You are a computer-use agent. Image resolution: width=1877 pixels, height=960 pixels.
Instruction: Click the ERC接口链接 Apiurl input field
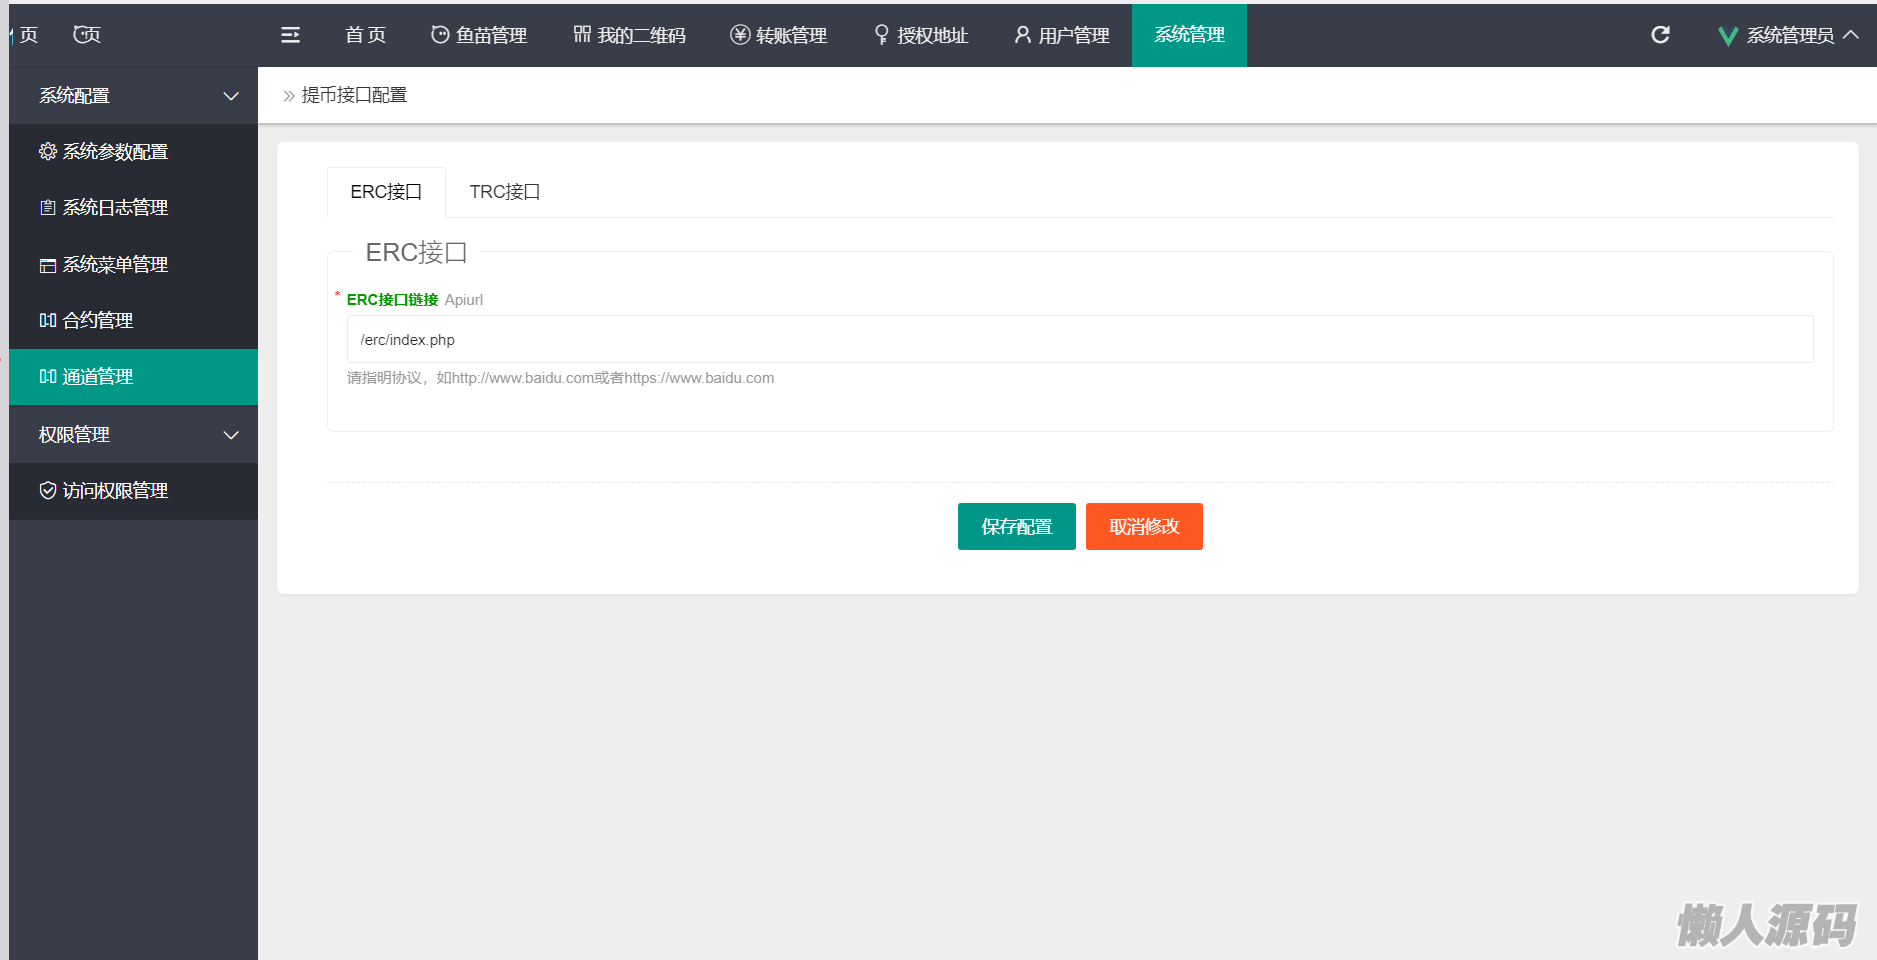tap(1080, 339)
